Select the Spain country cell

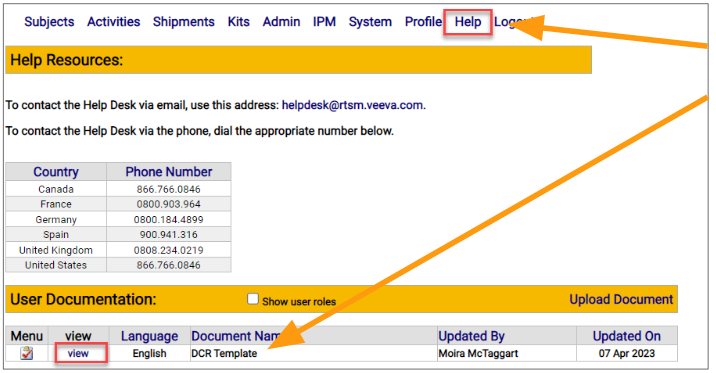56,235
